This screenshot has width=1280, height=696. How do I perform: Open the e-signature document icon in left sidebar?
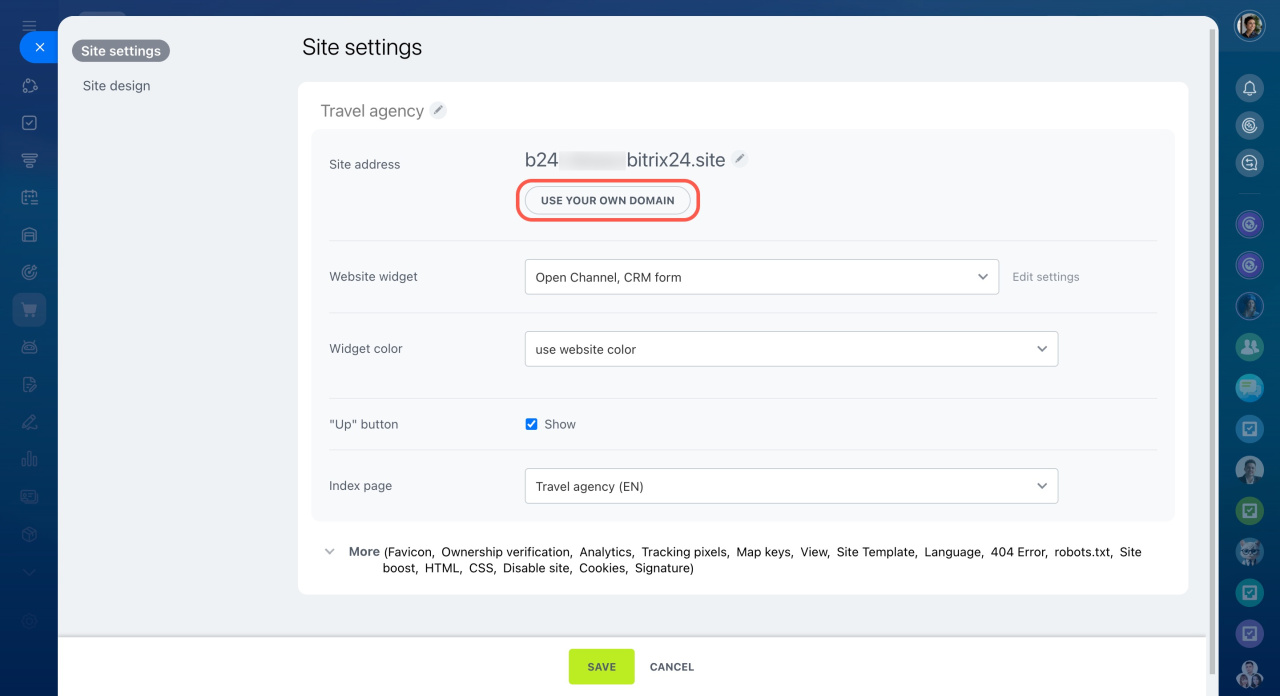click(29, 384)
